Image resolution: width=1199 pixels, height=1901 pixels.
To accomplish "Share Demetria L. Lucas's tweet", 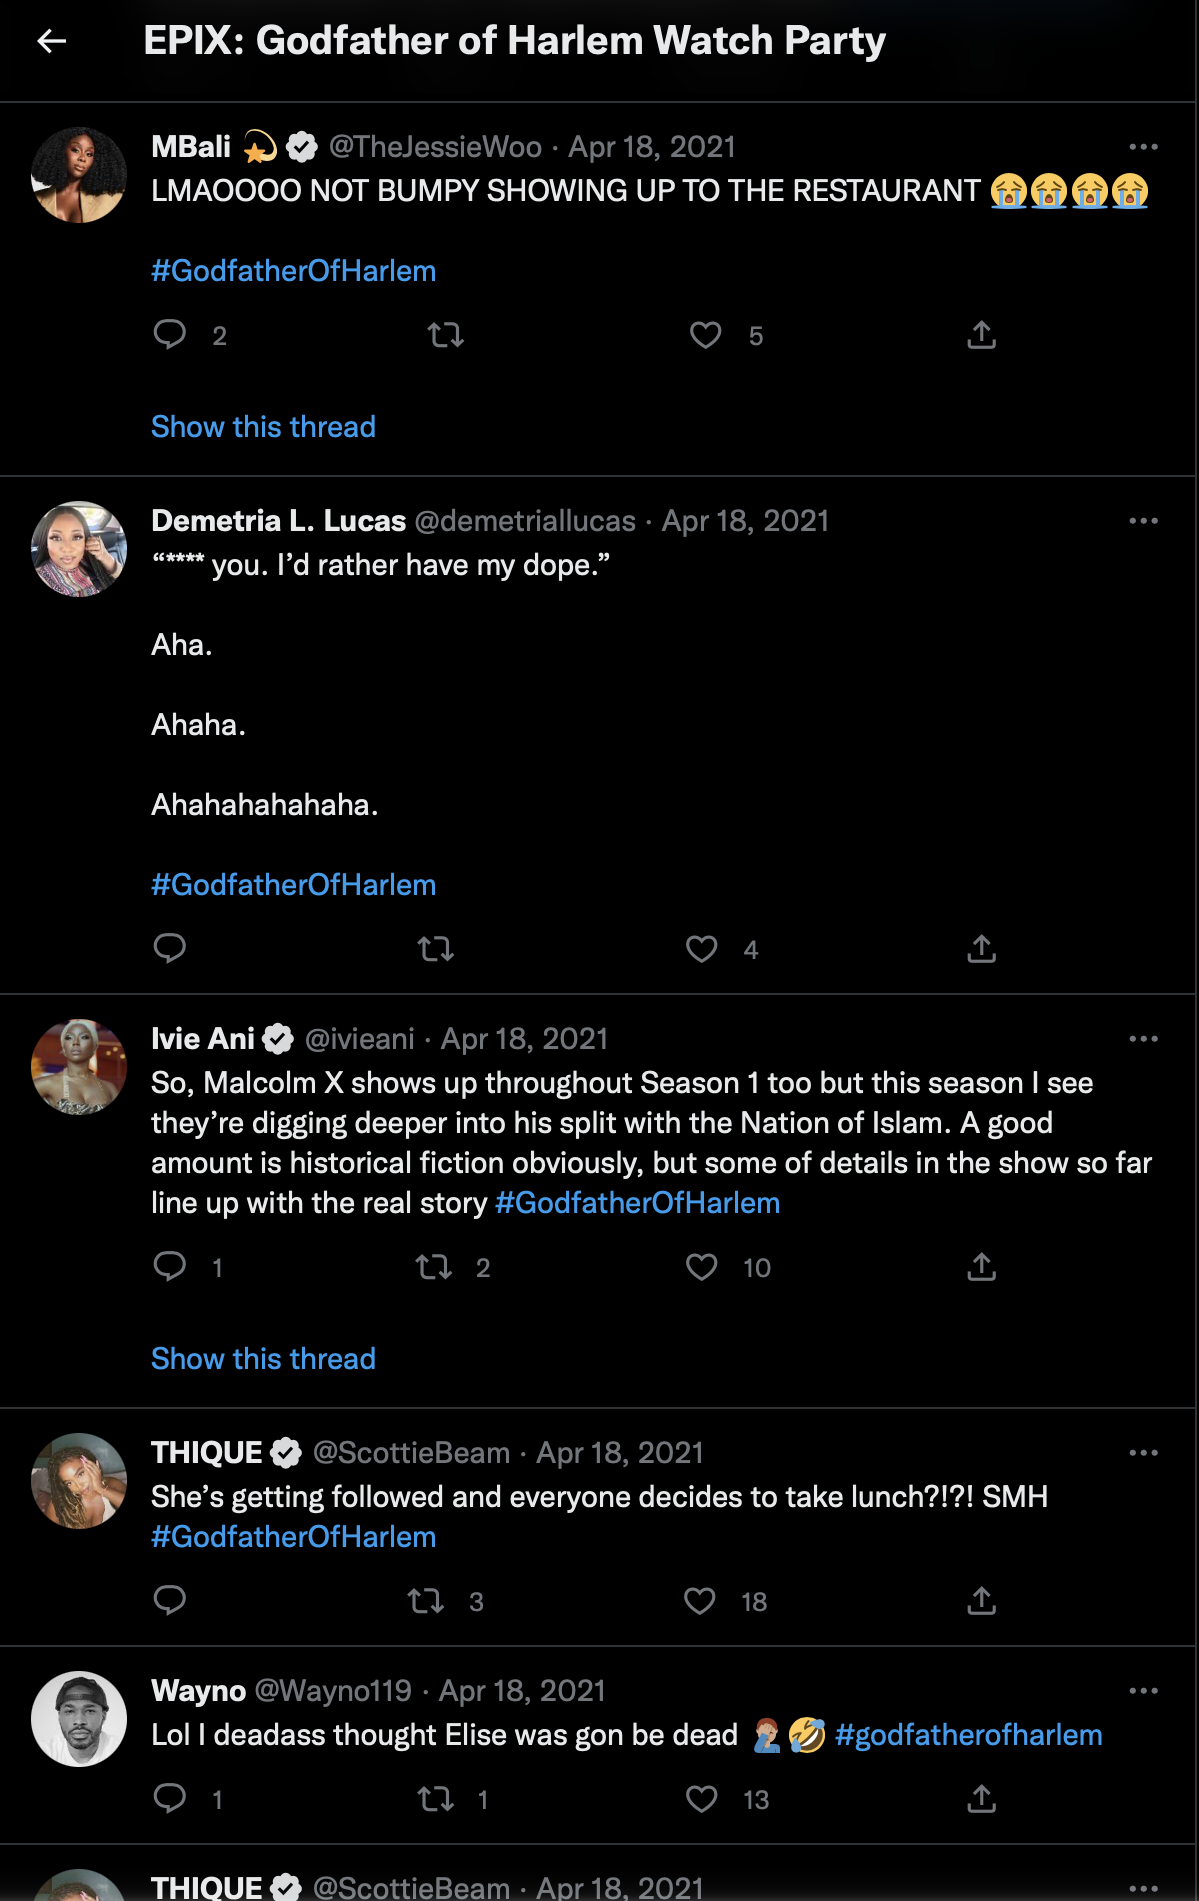I will [981, 948].
